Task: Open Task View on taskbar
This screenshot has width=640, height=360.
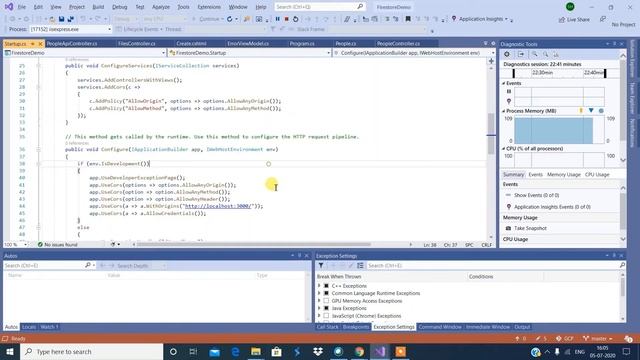Action: click(193, 351)
